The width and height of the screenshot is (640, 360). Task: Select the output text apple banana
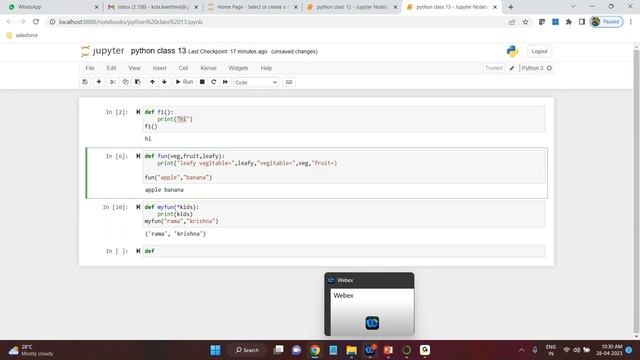coord(164,190)
